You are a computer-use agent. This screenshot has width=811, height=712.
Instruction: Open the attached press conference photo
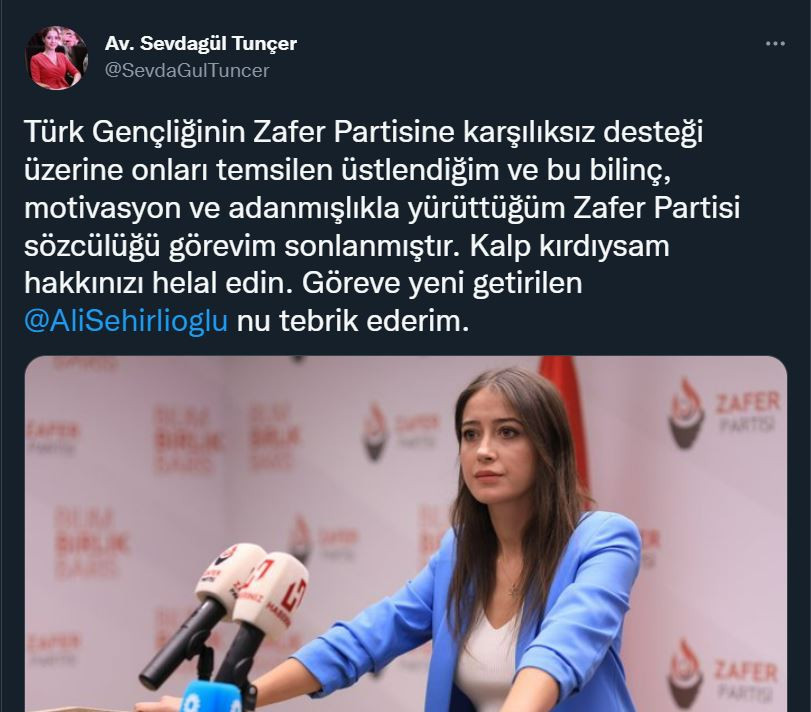pyautogui.click(x=406, y=534)
